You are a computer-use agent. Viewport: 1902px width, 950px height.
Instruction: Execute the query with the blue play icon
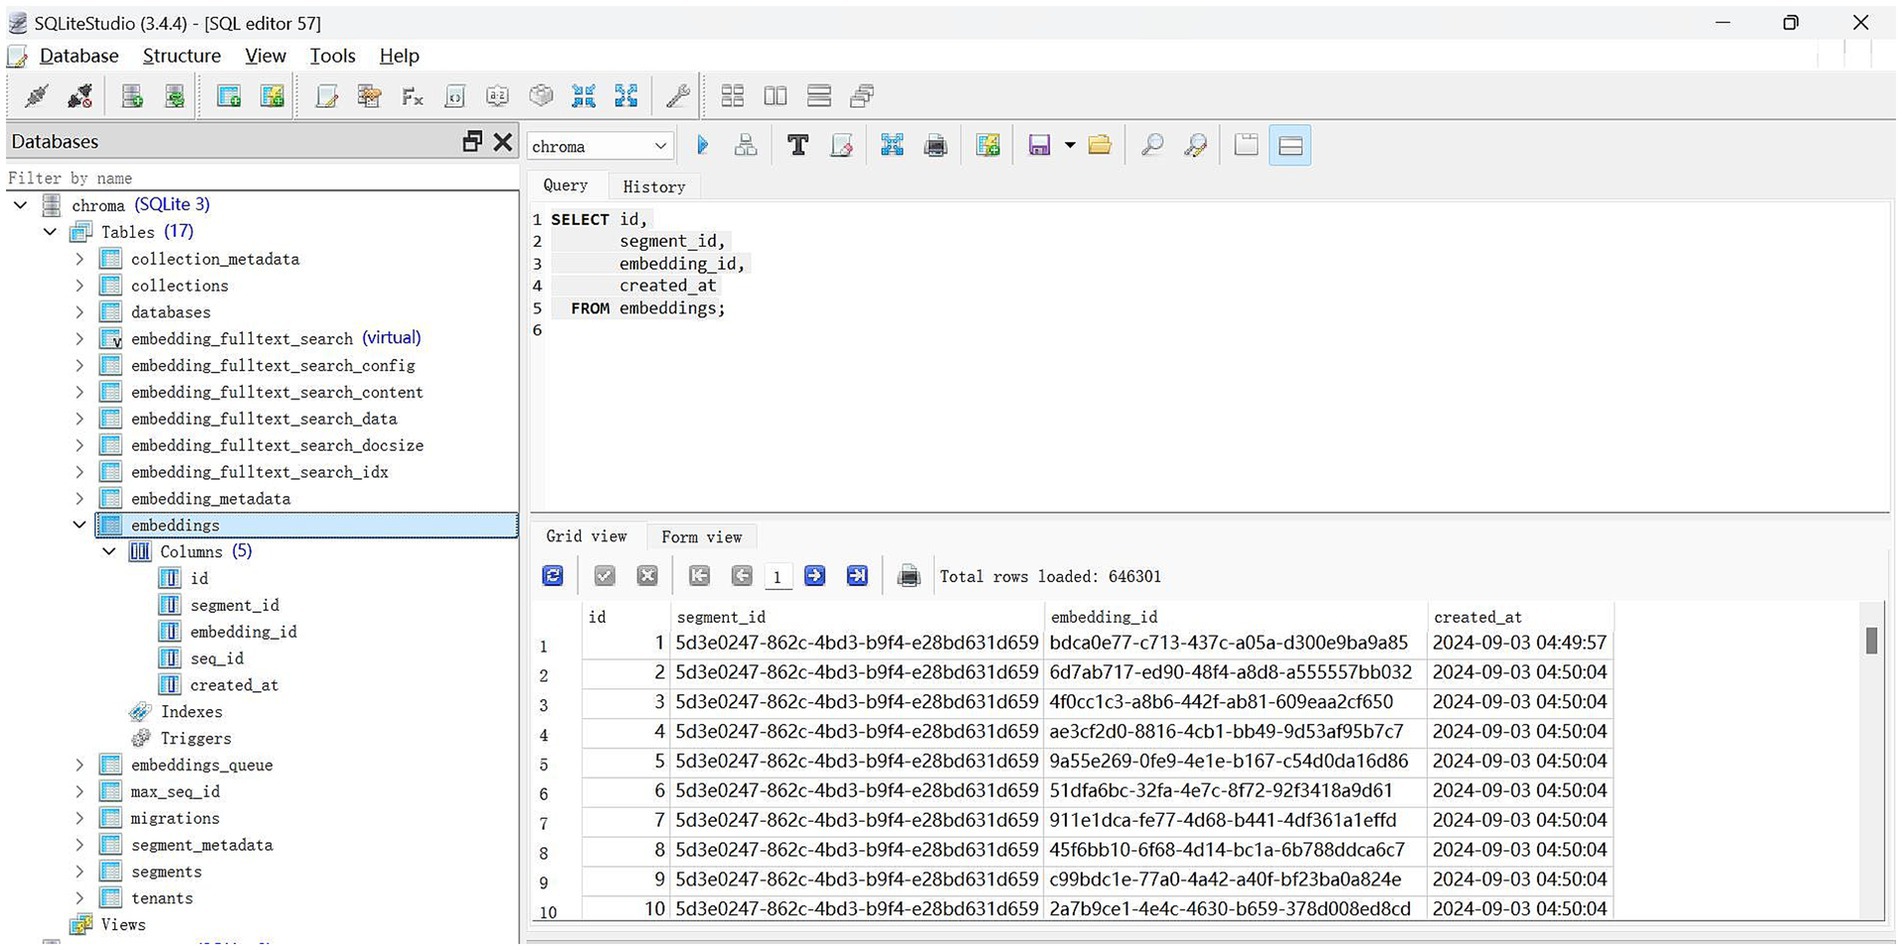click(x=703, y=146)
